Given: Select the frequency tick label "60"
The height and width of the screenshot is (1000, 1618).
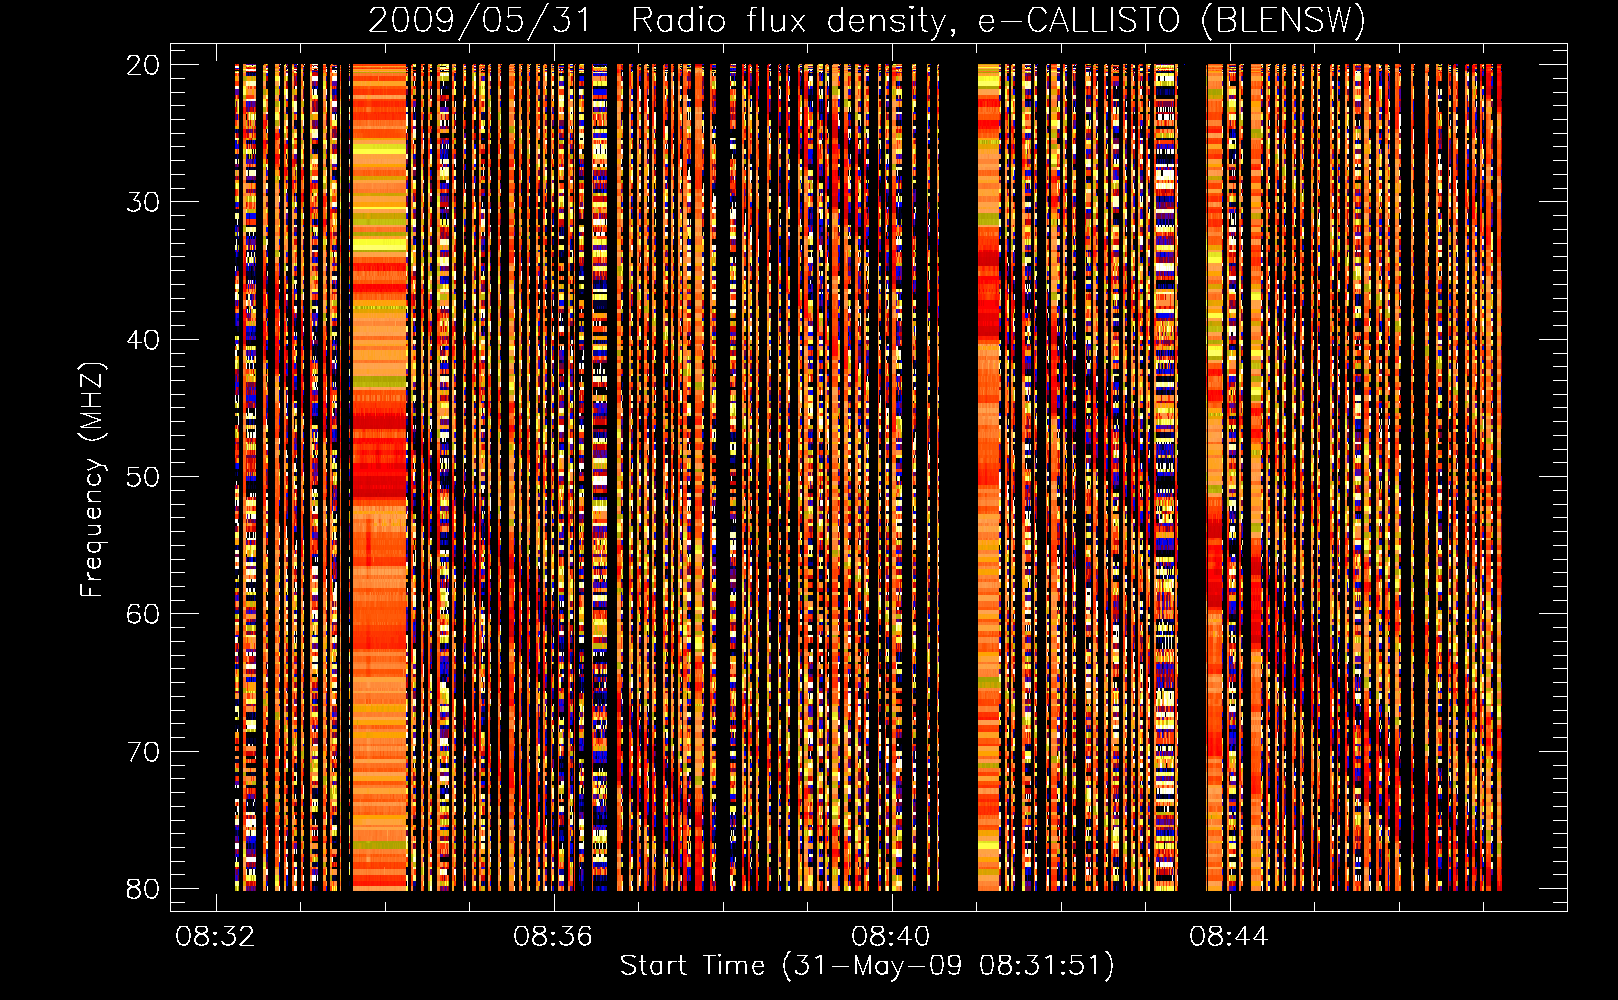Looking at the screenshot, I should tap(143, 614).
